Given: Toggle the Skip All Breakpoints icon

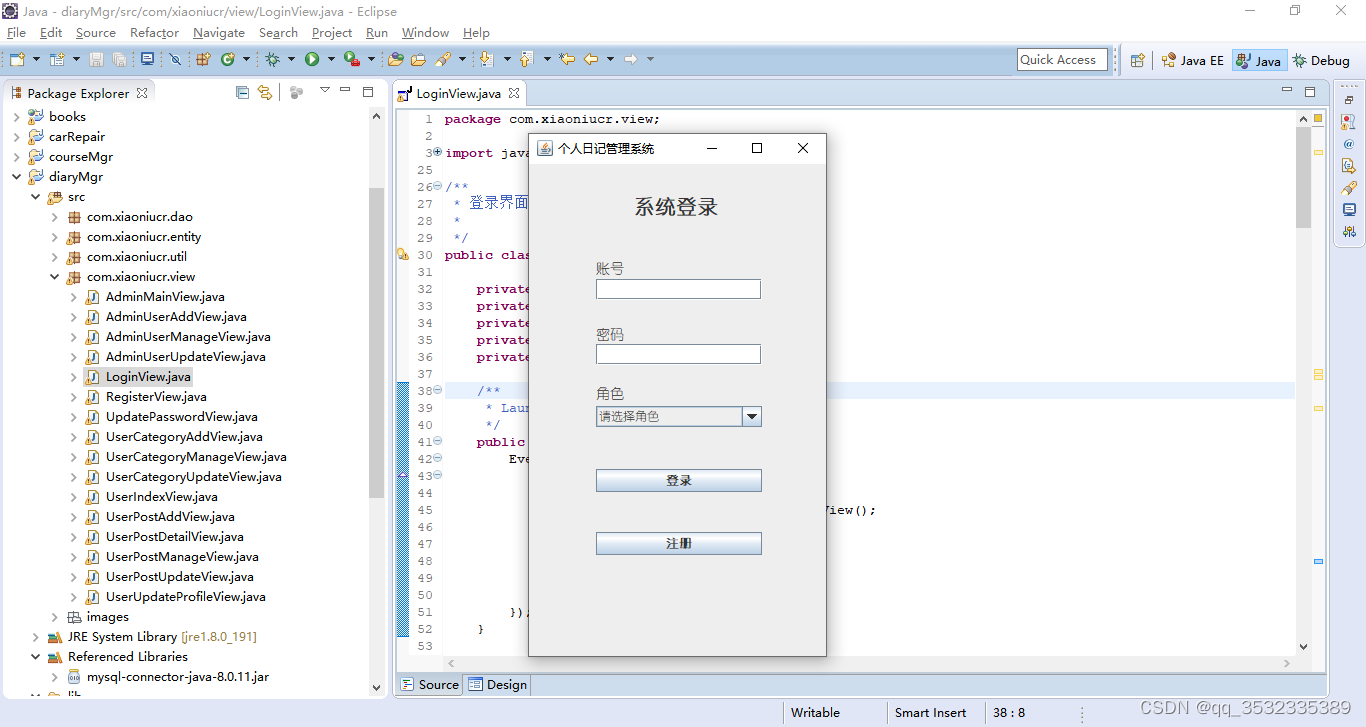Looking at the screenshot, I should [x=175, y=60].
